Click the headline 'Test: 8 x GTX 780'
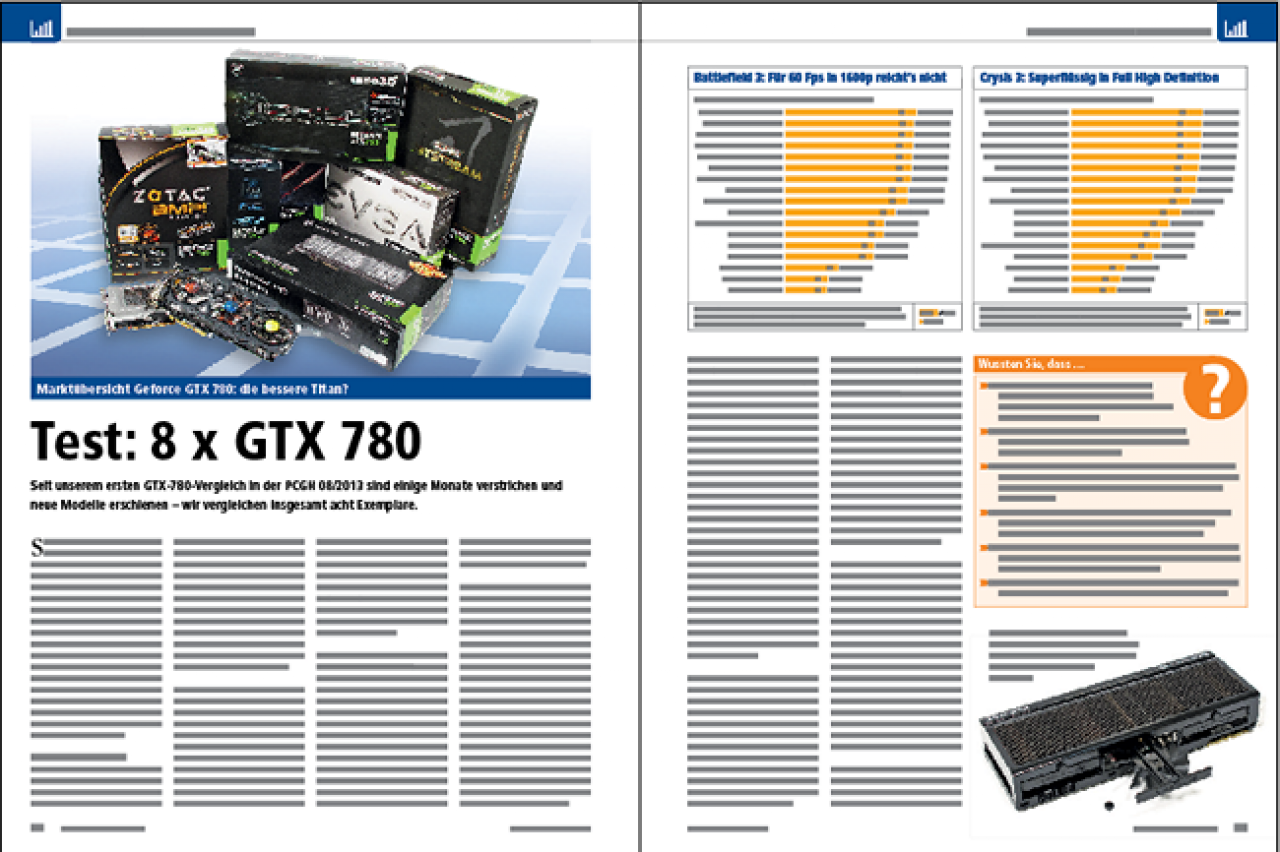1280x852 pixels. 226,440
